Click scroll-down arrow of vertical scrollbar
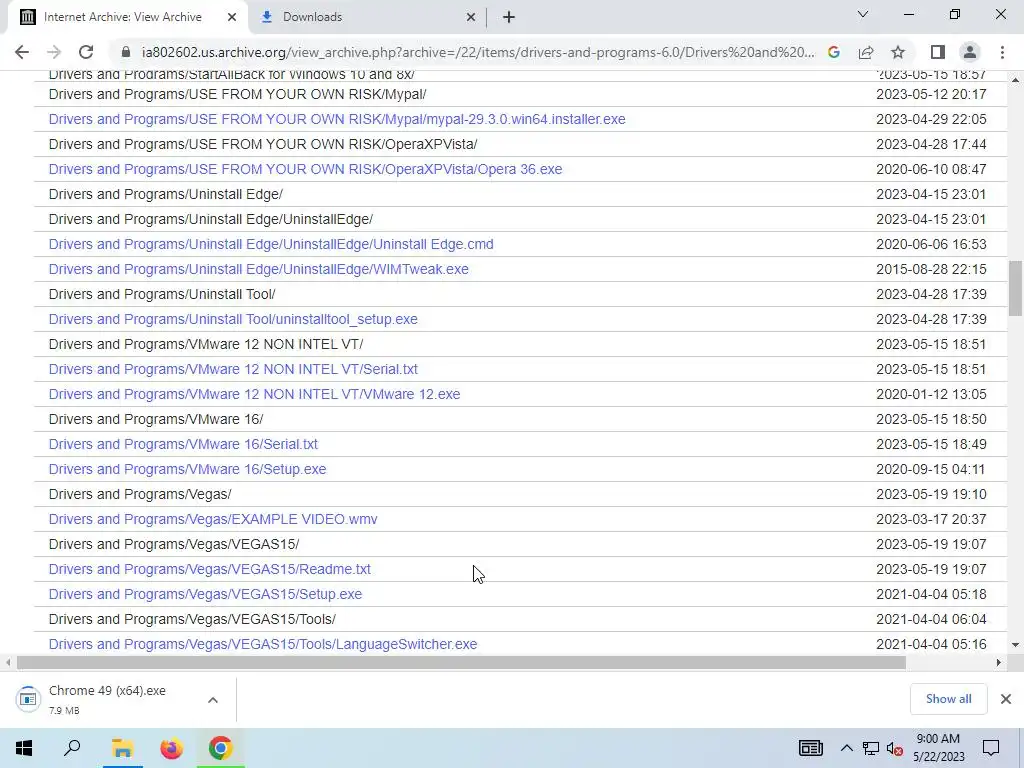The width and height of the screenshot is (1024, 768). tap(1015, 645)
